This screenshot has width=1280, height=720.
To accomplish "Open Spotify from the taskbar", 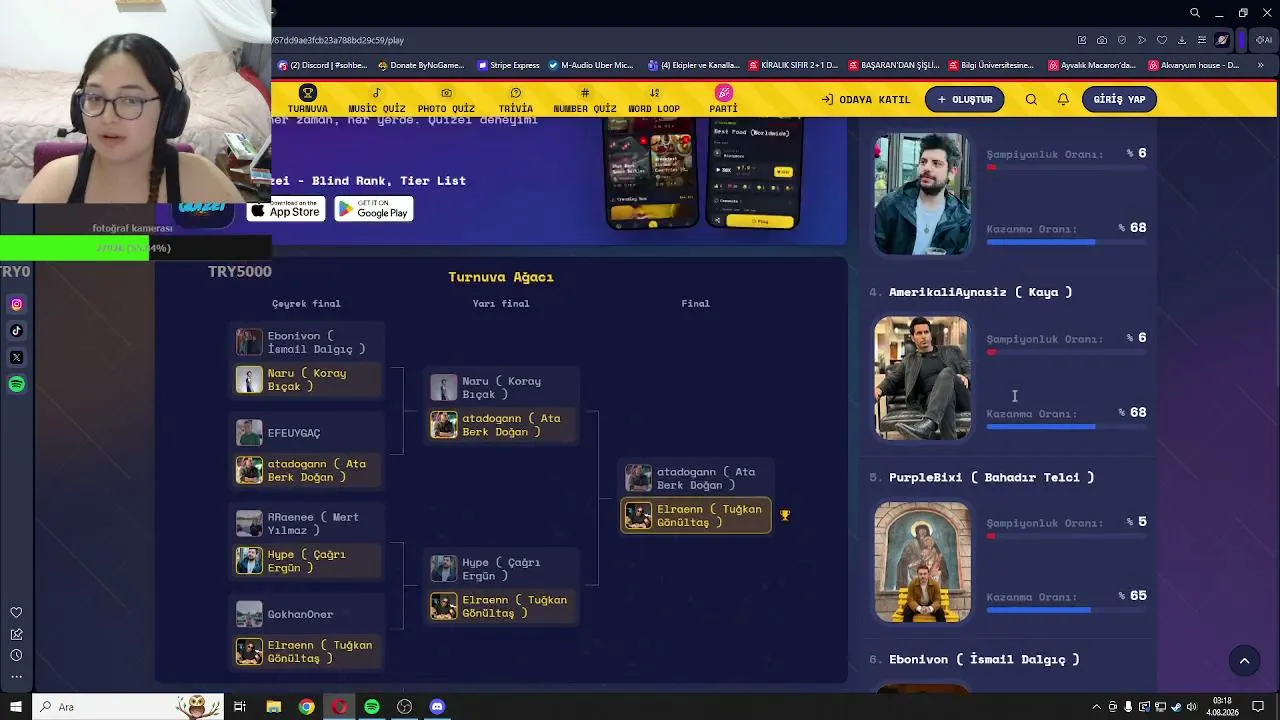I will (x=372, y=707).
